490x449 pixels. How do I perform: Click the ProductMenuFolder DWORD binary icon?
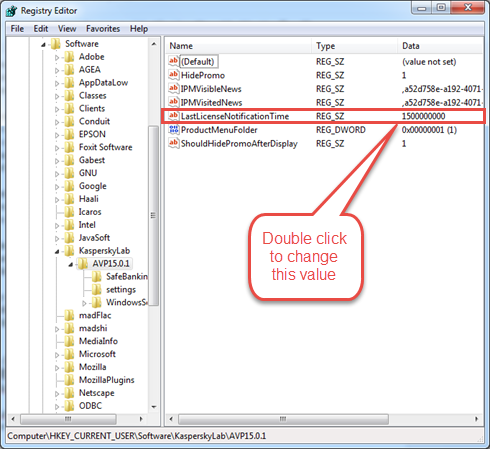coord(173,129)
